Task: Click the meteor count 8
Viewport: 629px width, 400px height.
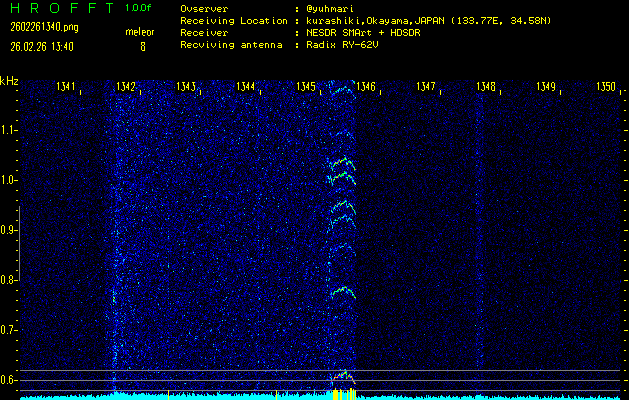Action: pyautogui.click(x=143, y=47)
